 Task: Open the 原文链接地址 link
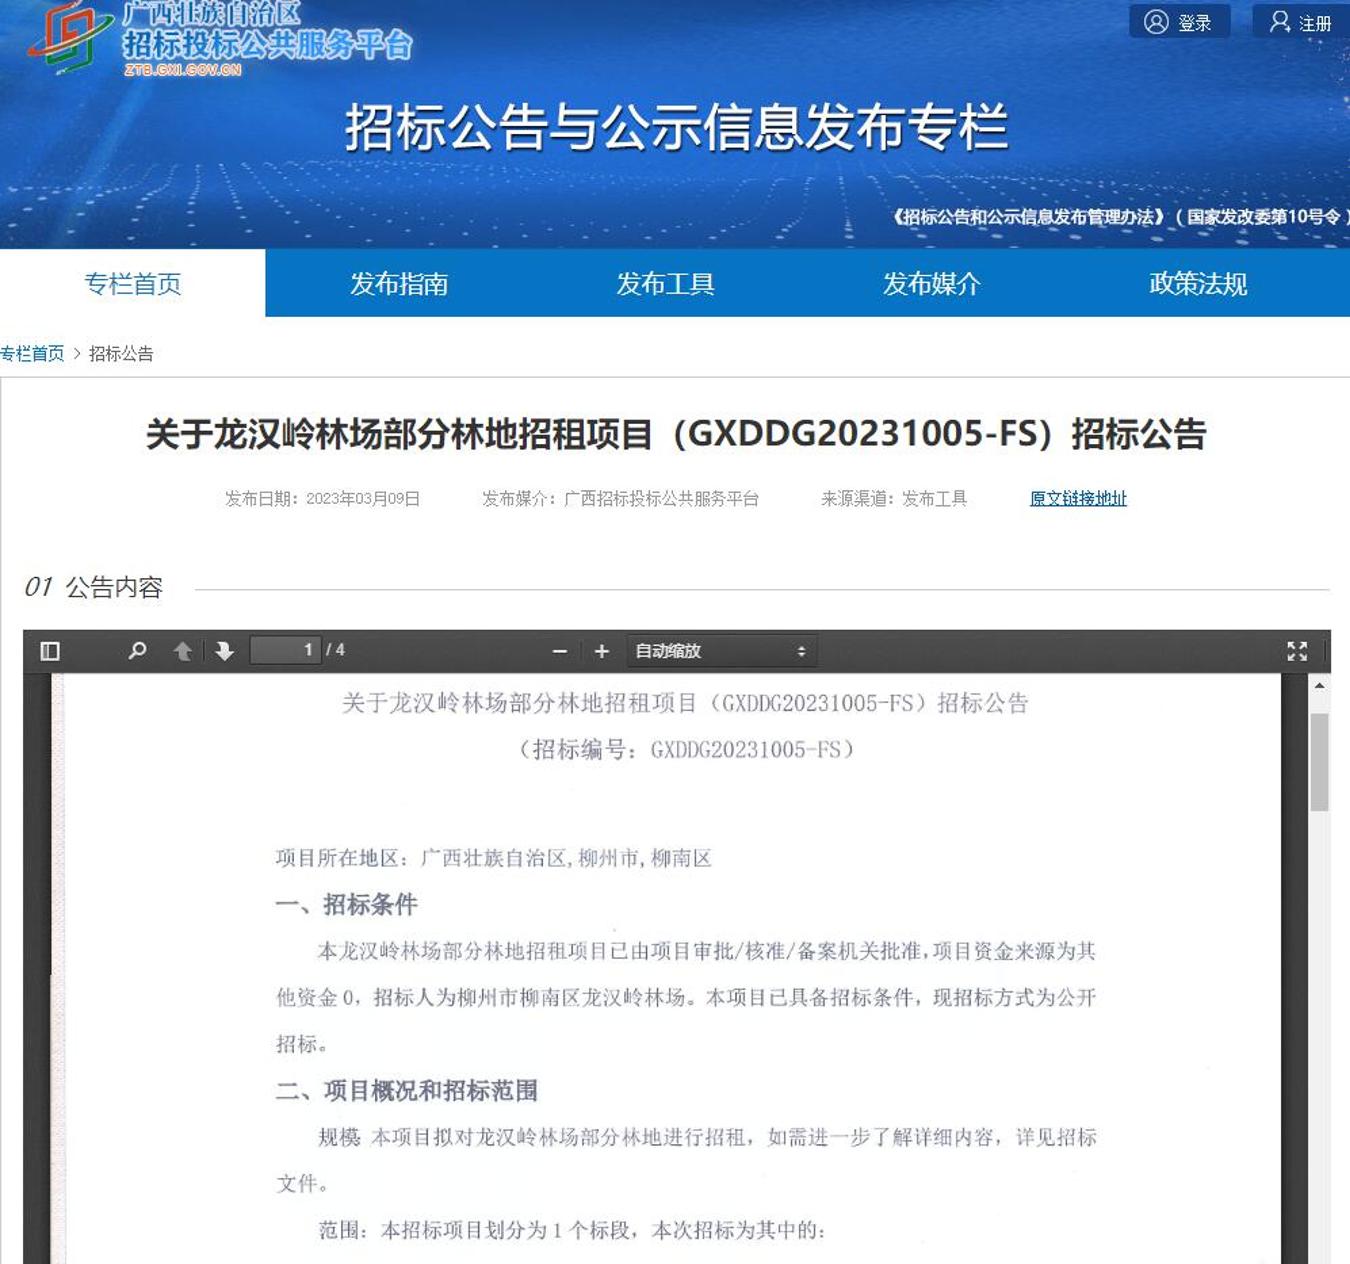point(1078,498)
